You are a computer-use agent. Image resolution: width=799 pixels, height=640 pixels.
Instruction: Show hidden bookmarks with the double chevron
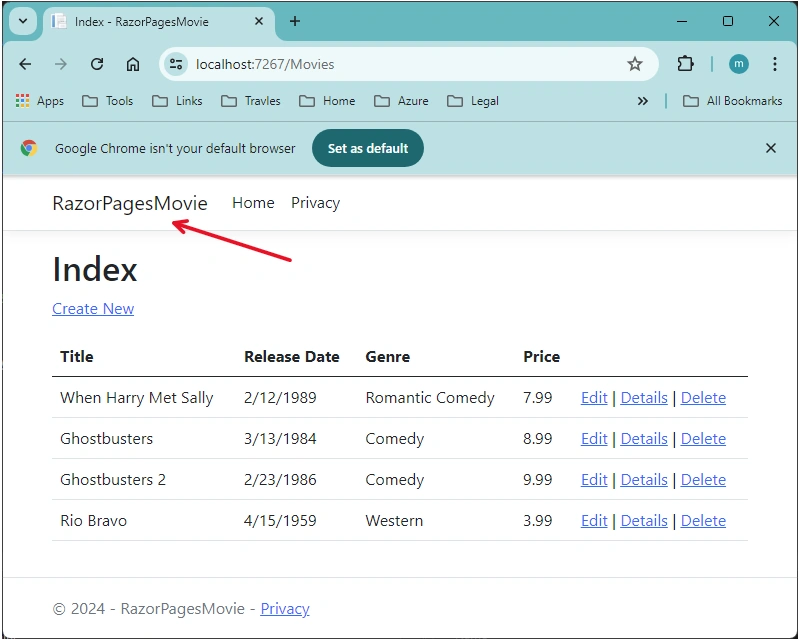643,101
